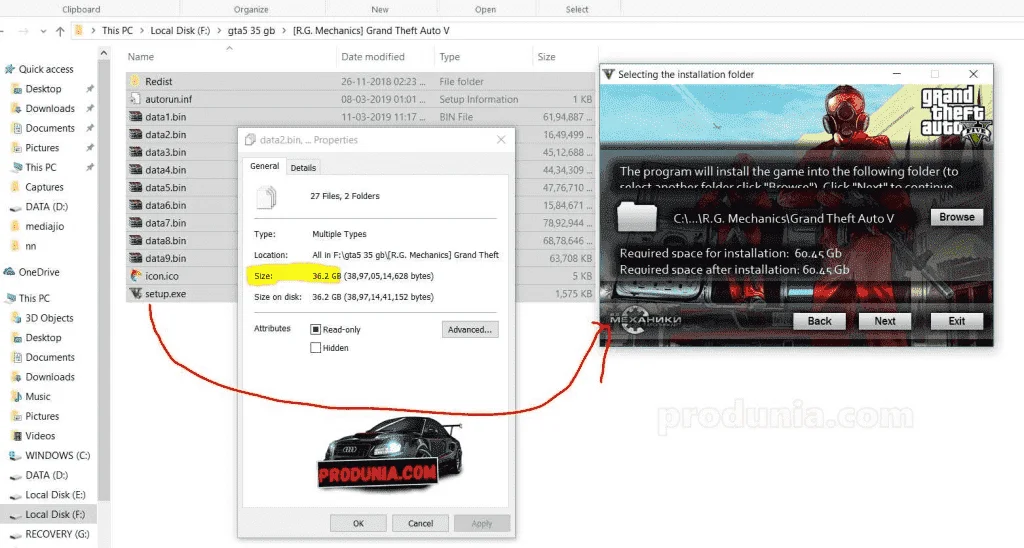Click the Advanced... button in Properties
Viewport: 1024px width, 548px height.
pyautogui.click(x=470, y=329)
